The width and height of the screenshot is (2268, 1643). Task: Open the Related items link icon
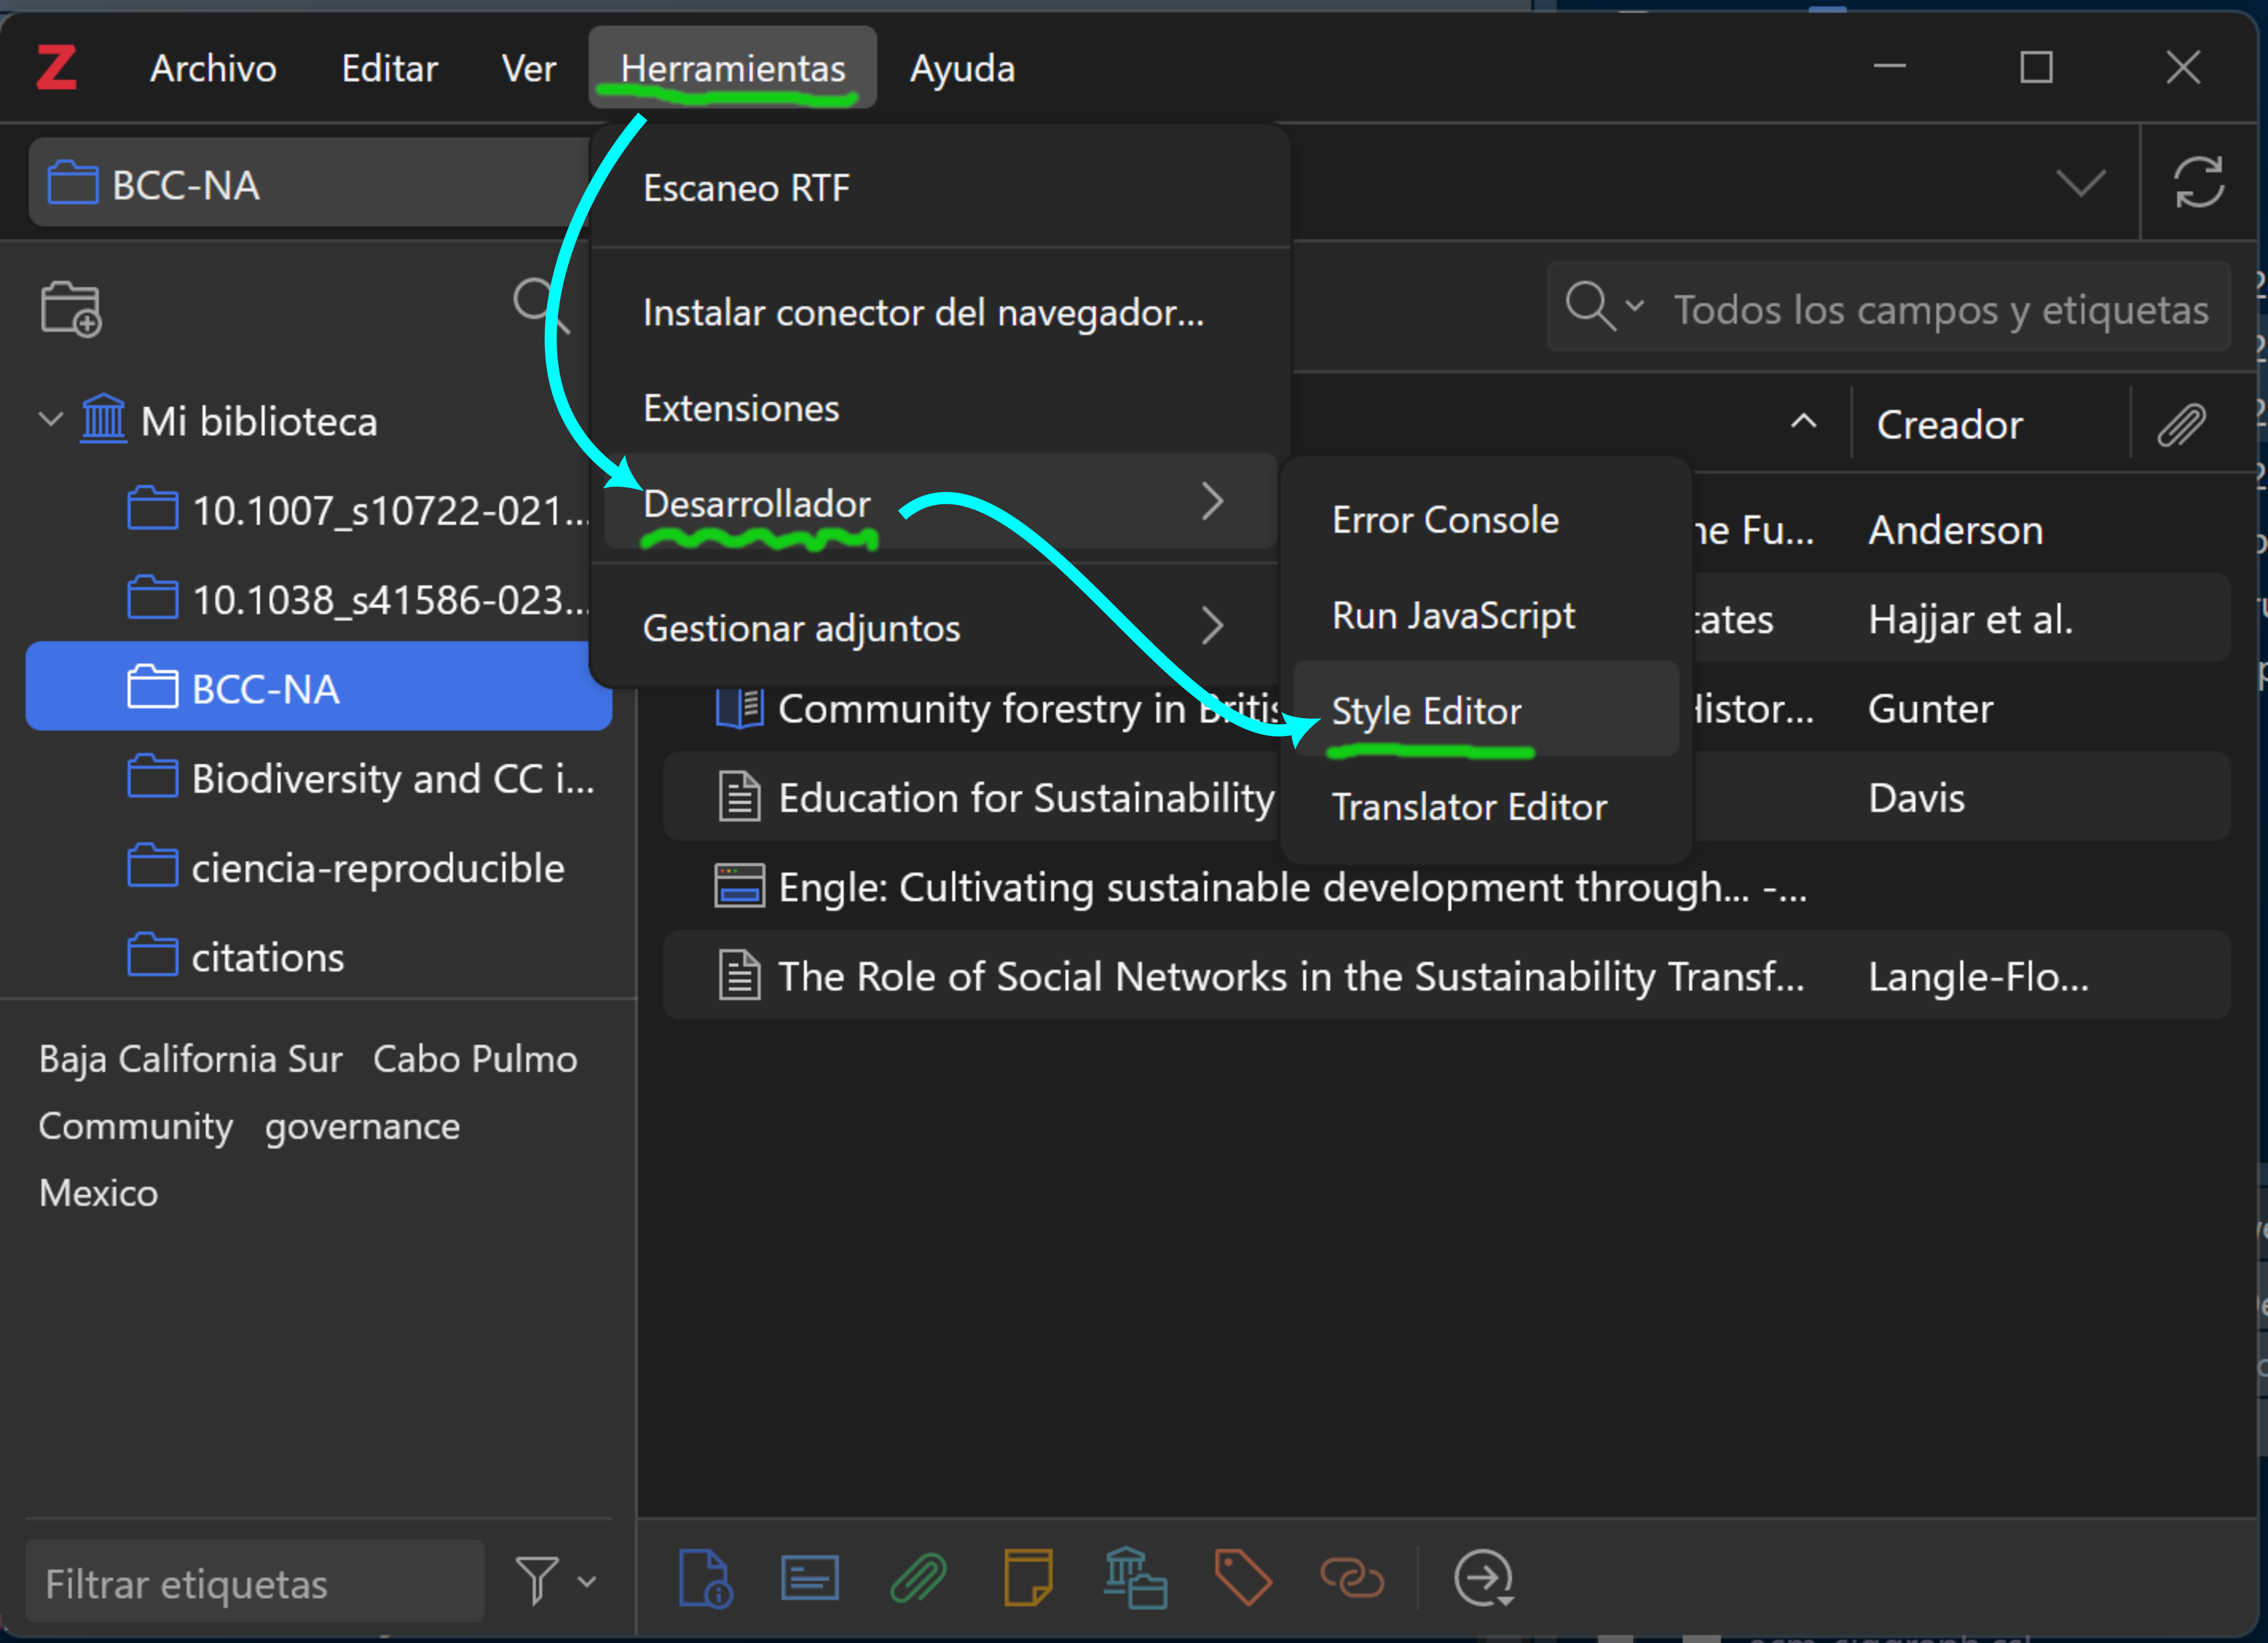tap(1351, 1578)
